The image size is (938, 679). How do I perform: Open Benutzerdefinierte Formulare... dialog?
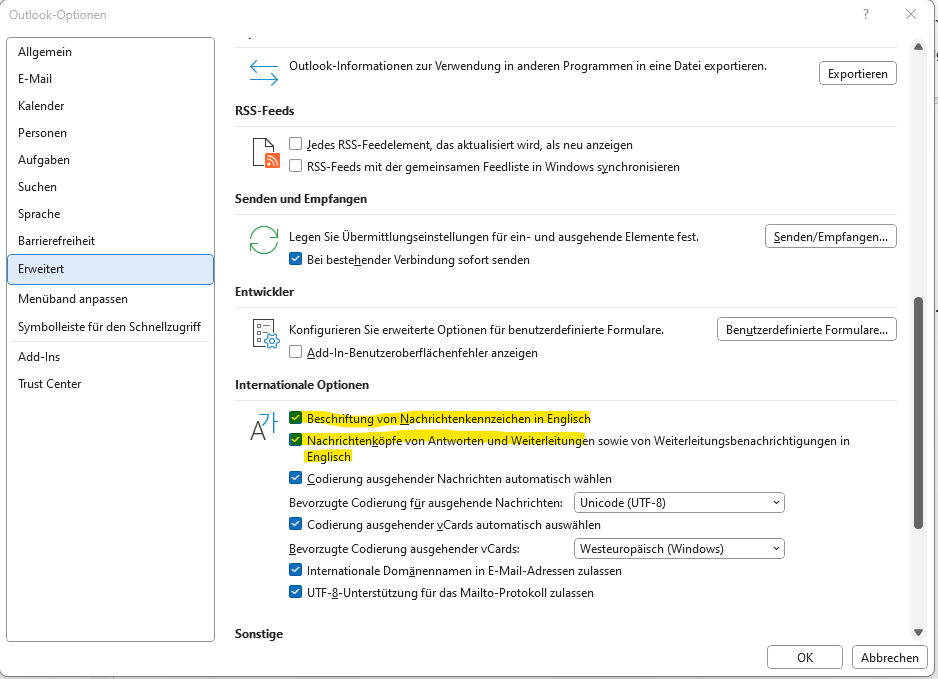[x=806, y=329]
